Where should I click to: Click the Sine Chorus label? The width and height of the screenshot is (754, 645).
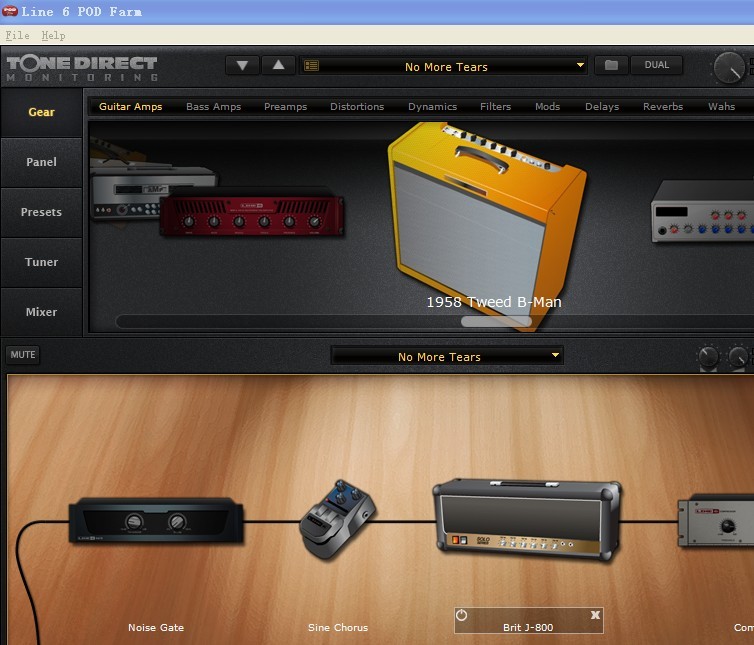coord(338,628)
